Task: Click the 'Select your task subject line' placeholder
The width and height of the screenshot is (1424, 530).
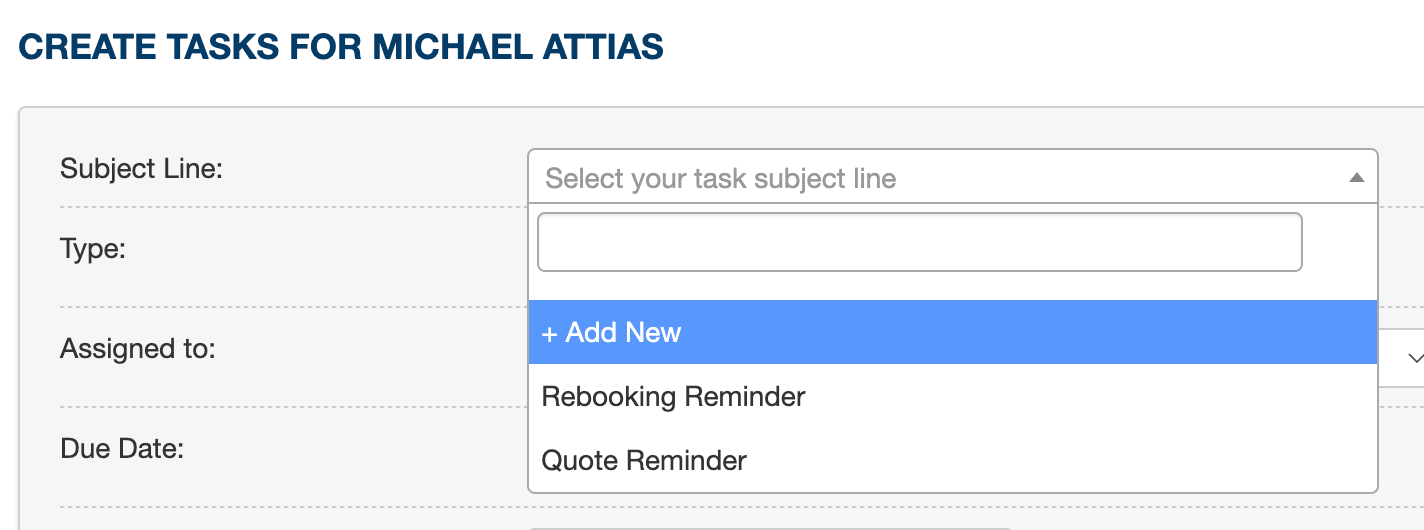Action: pos(721,179)
